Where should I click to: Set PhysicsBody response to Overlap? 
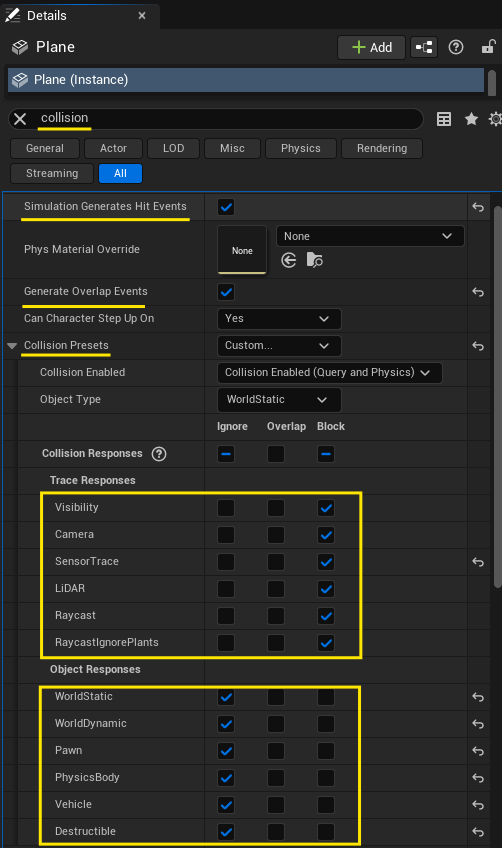[x=276, y=778]
